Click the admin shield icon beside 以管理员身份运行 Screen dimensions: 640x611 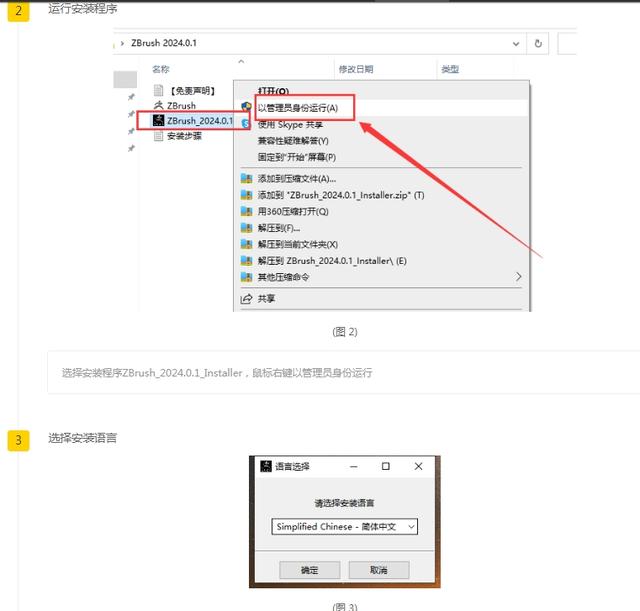tap(246, 107)
